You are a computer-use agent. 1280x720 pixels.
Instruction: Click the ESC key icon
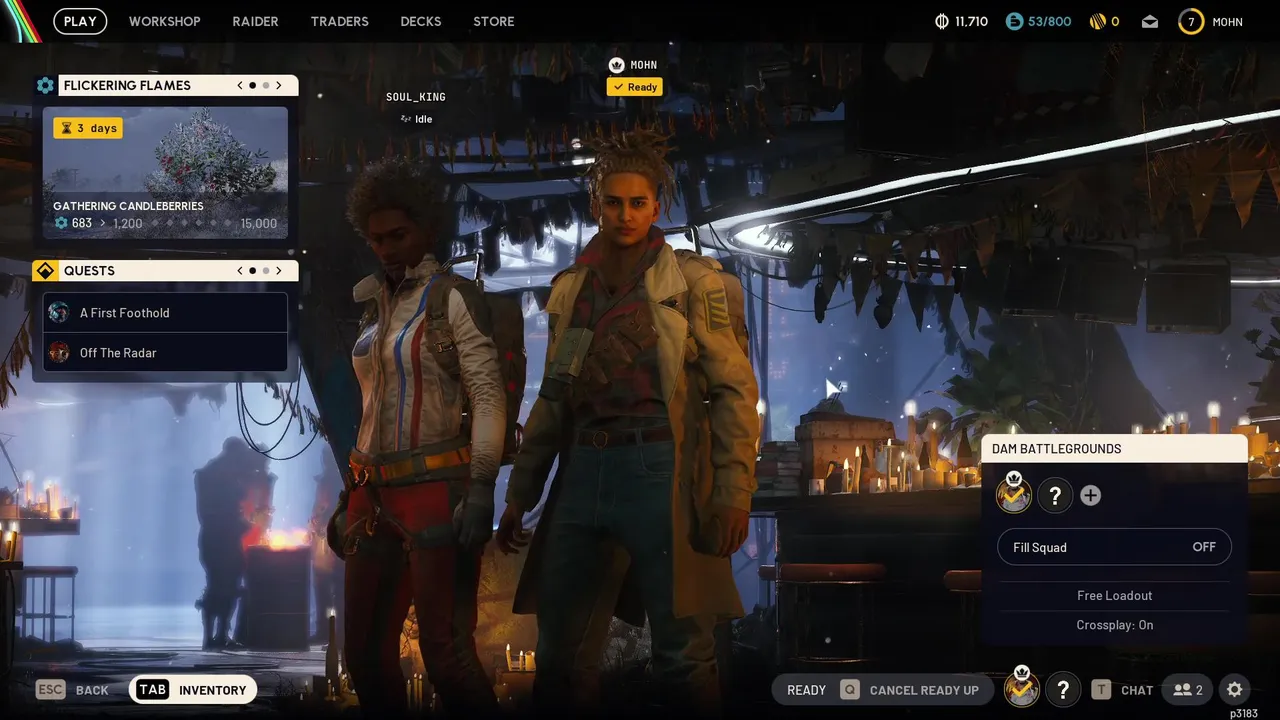[50, 690]
